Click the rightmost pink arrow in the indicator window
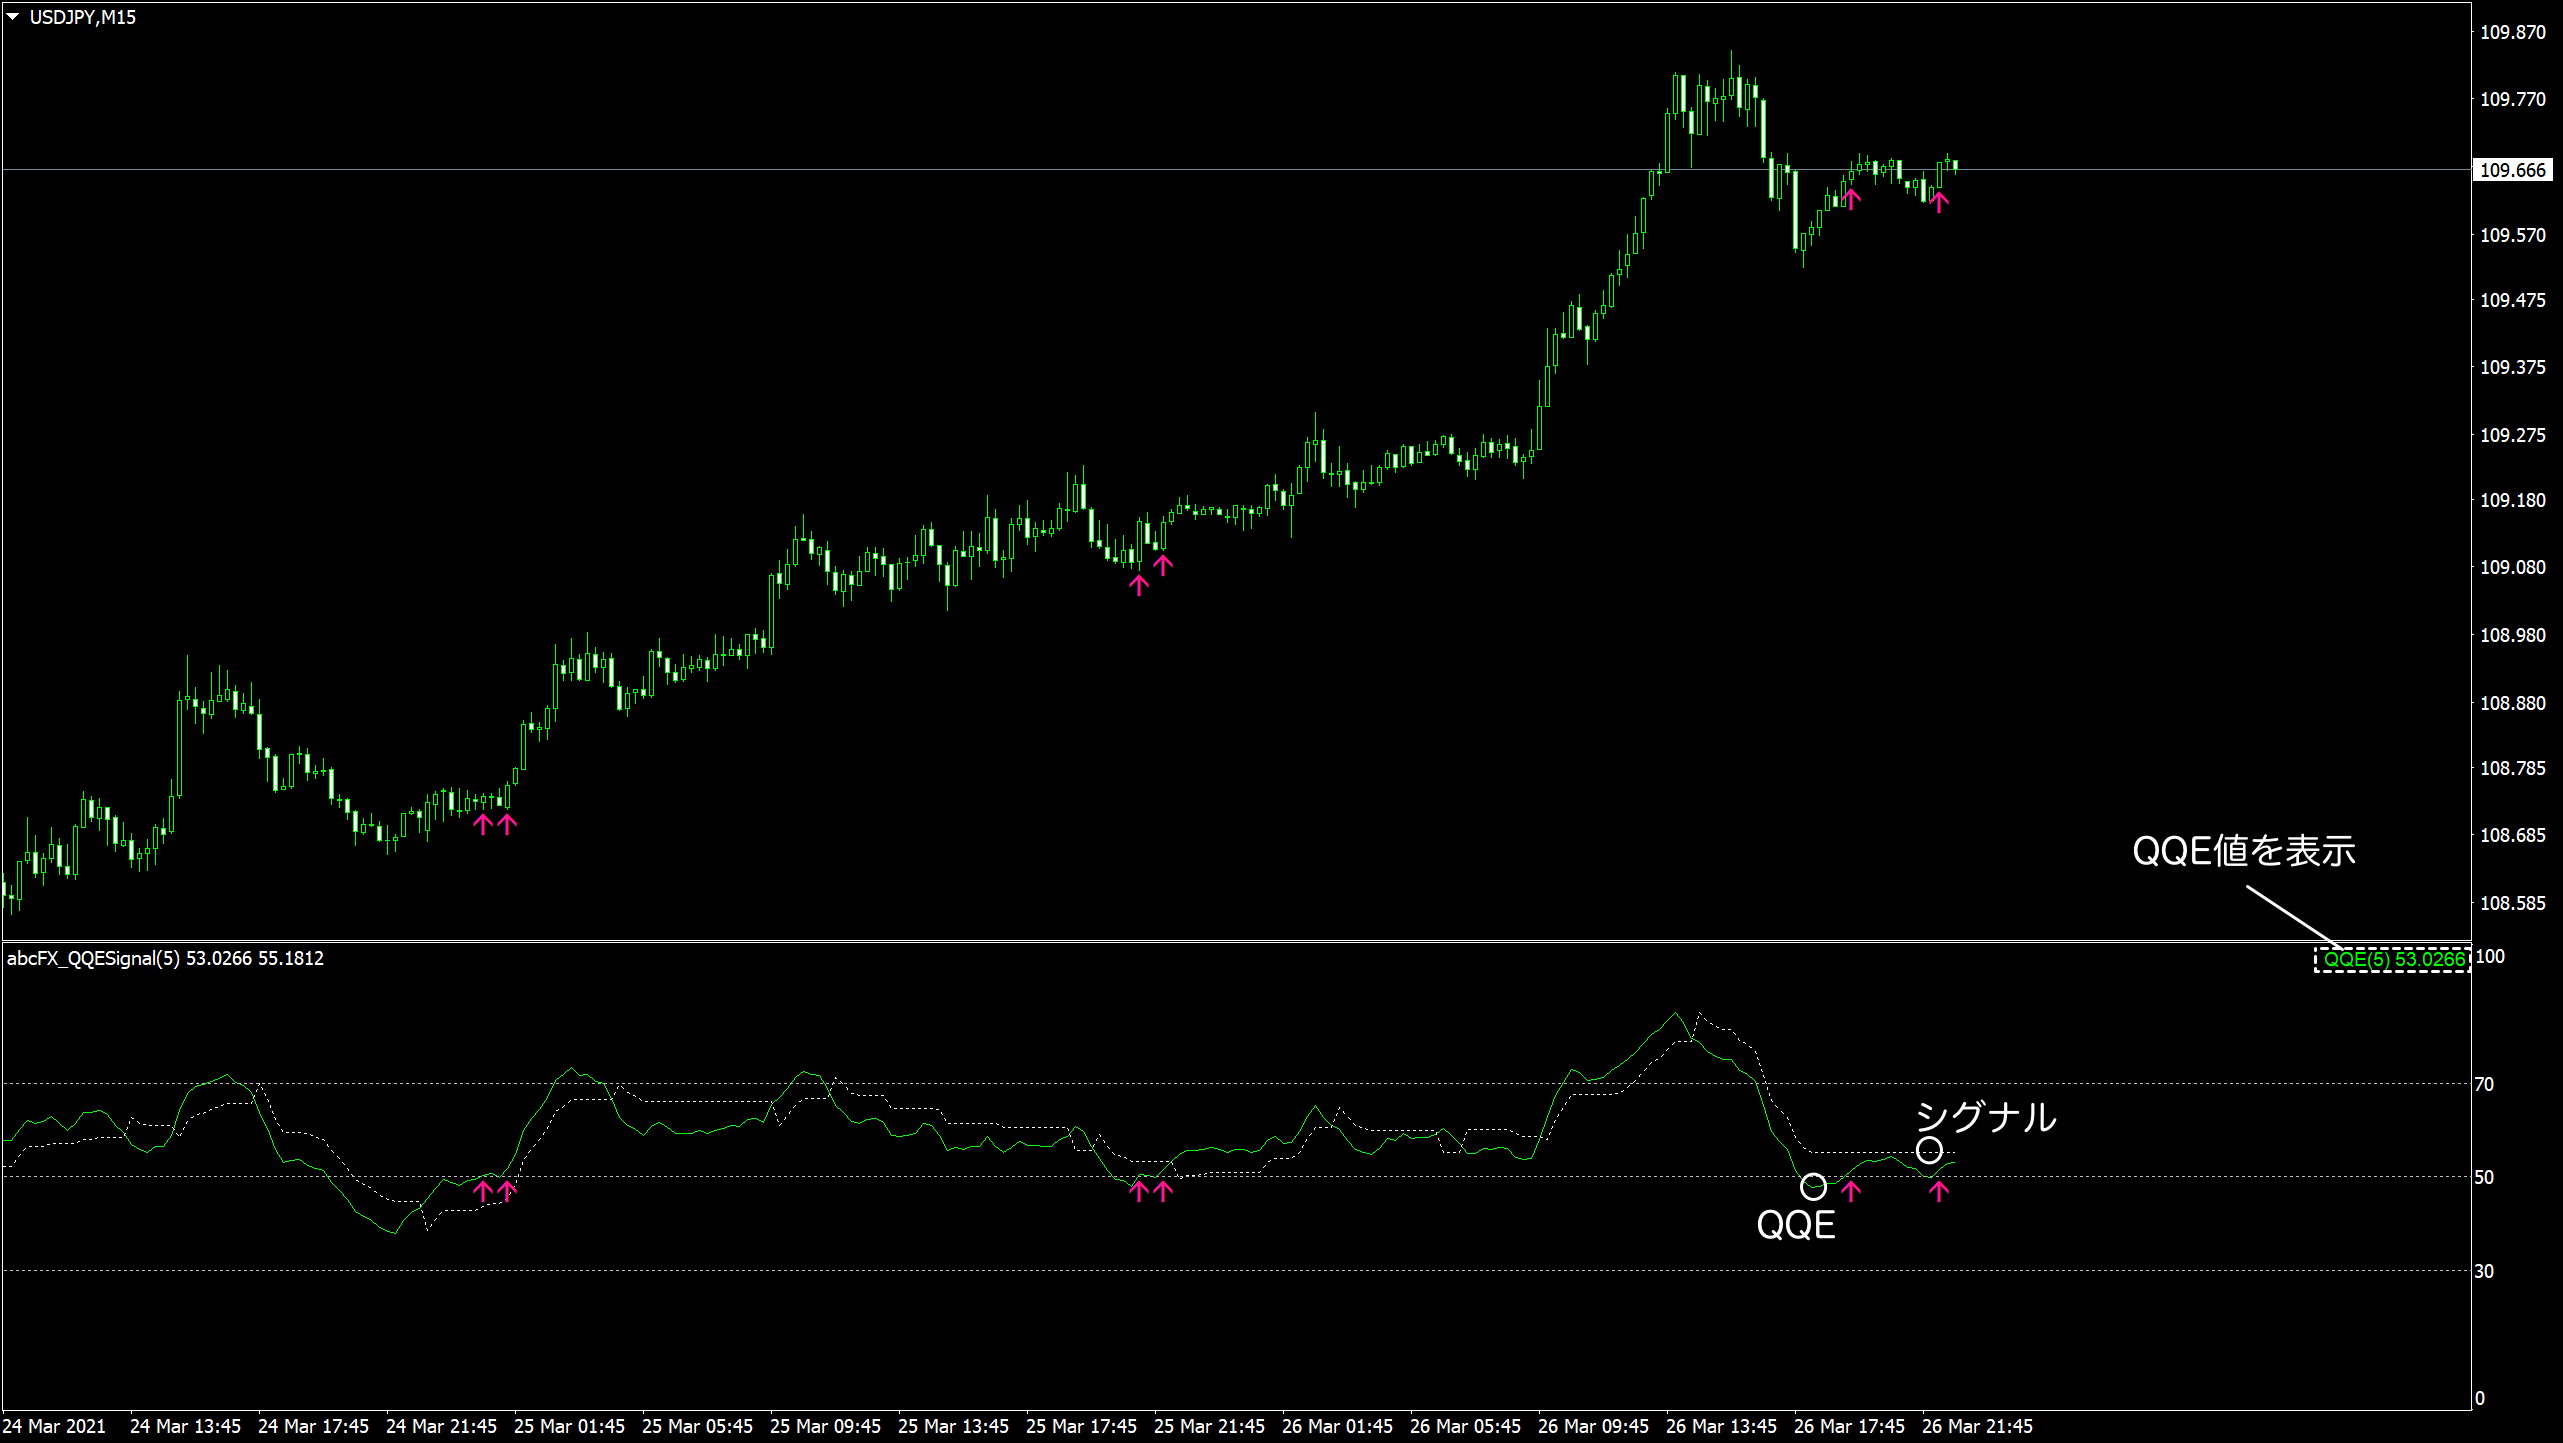 click(1939, 1191)
